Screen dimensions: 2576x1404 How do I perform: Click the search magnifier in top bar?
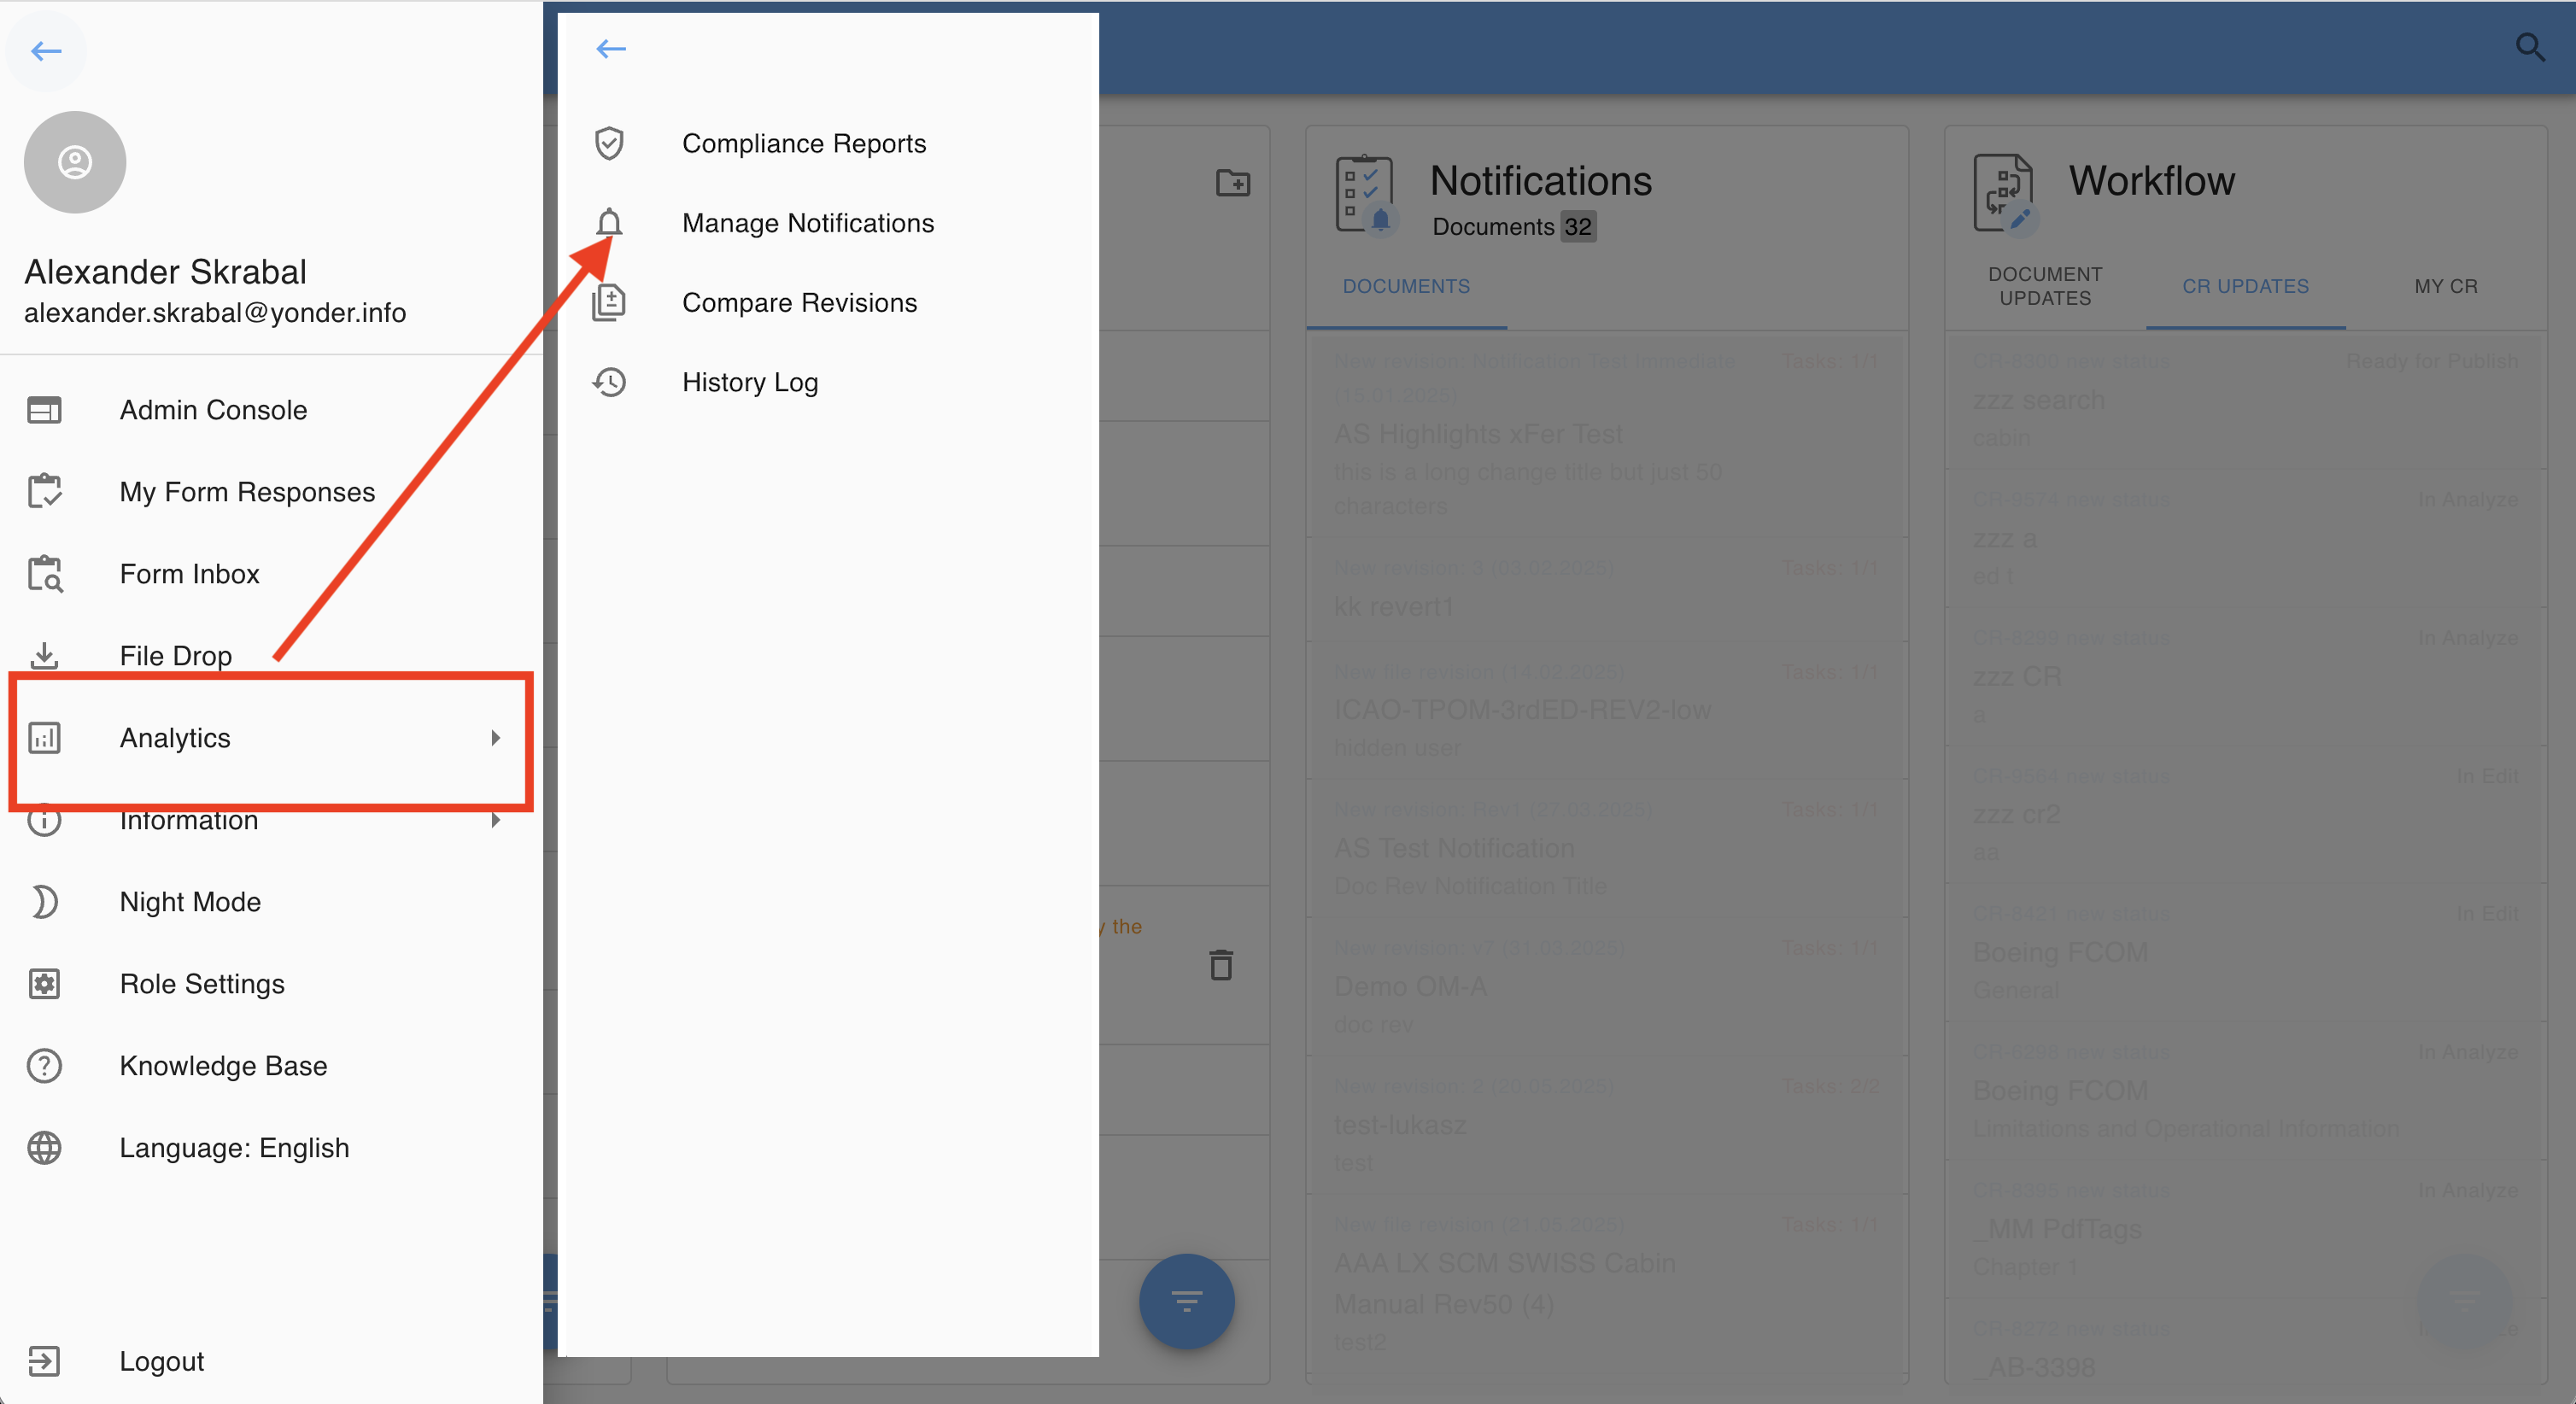point(2529,47)
